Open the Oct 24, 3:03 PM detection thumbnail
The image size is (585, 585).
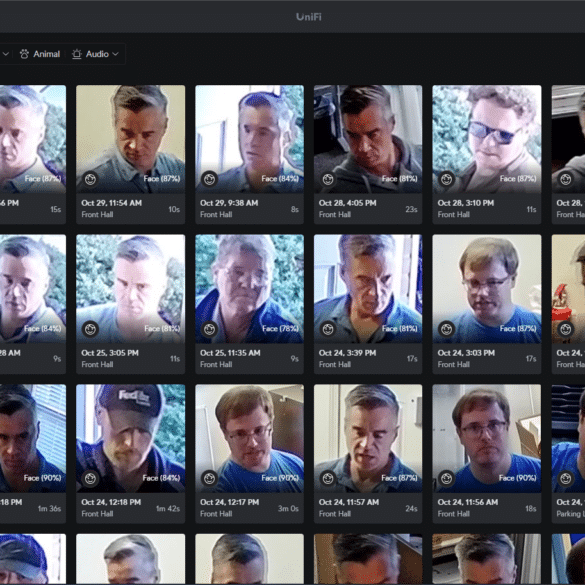[487, 289]
